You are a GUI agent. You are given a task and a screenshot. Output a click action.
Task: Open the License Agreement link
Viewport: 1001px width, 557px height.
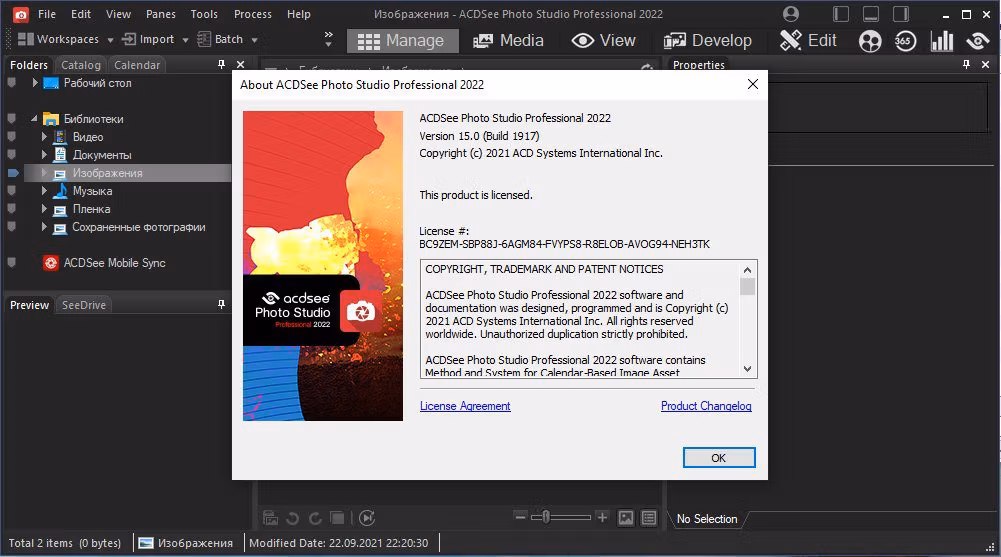[465, 406]
